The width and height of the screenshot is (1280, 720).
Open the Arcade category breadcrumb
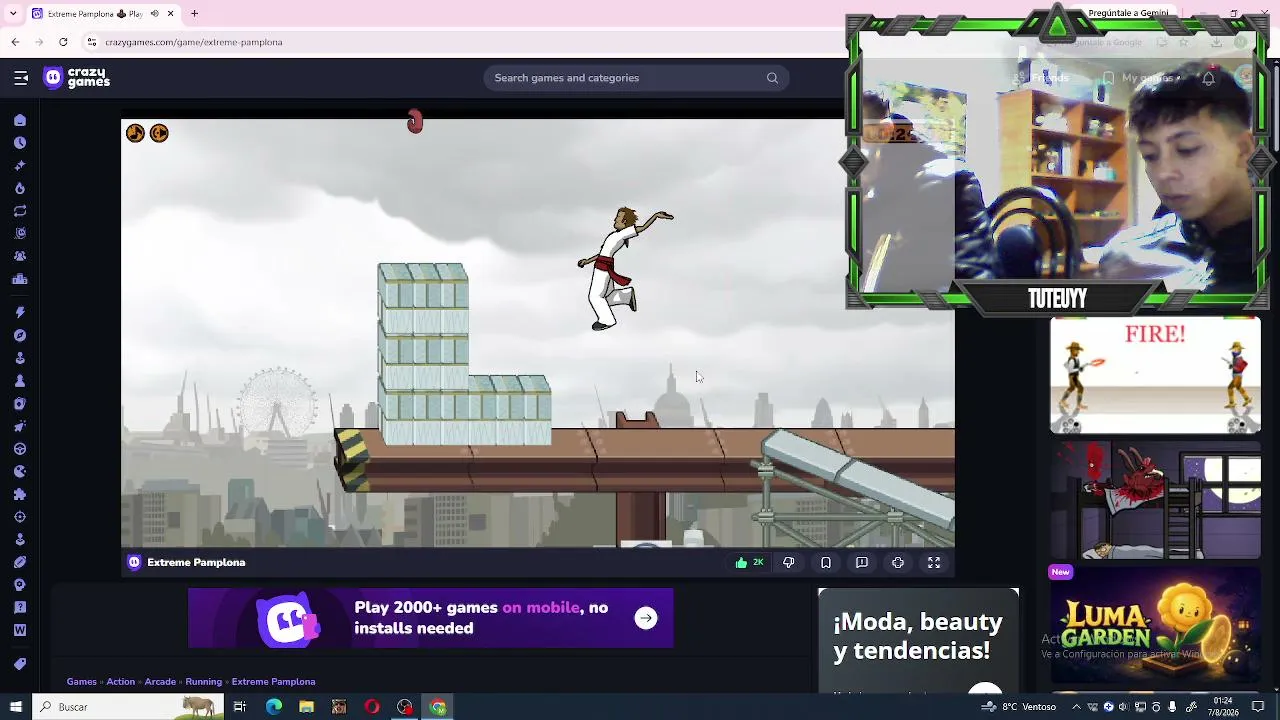coord(160,682)
